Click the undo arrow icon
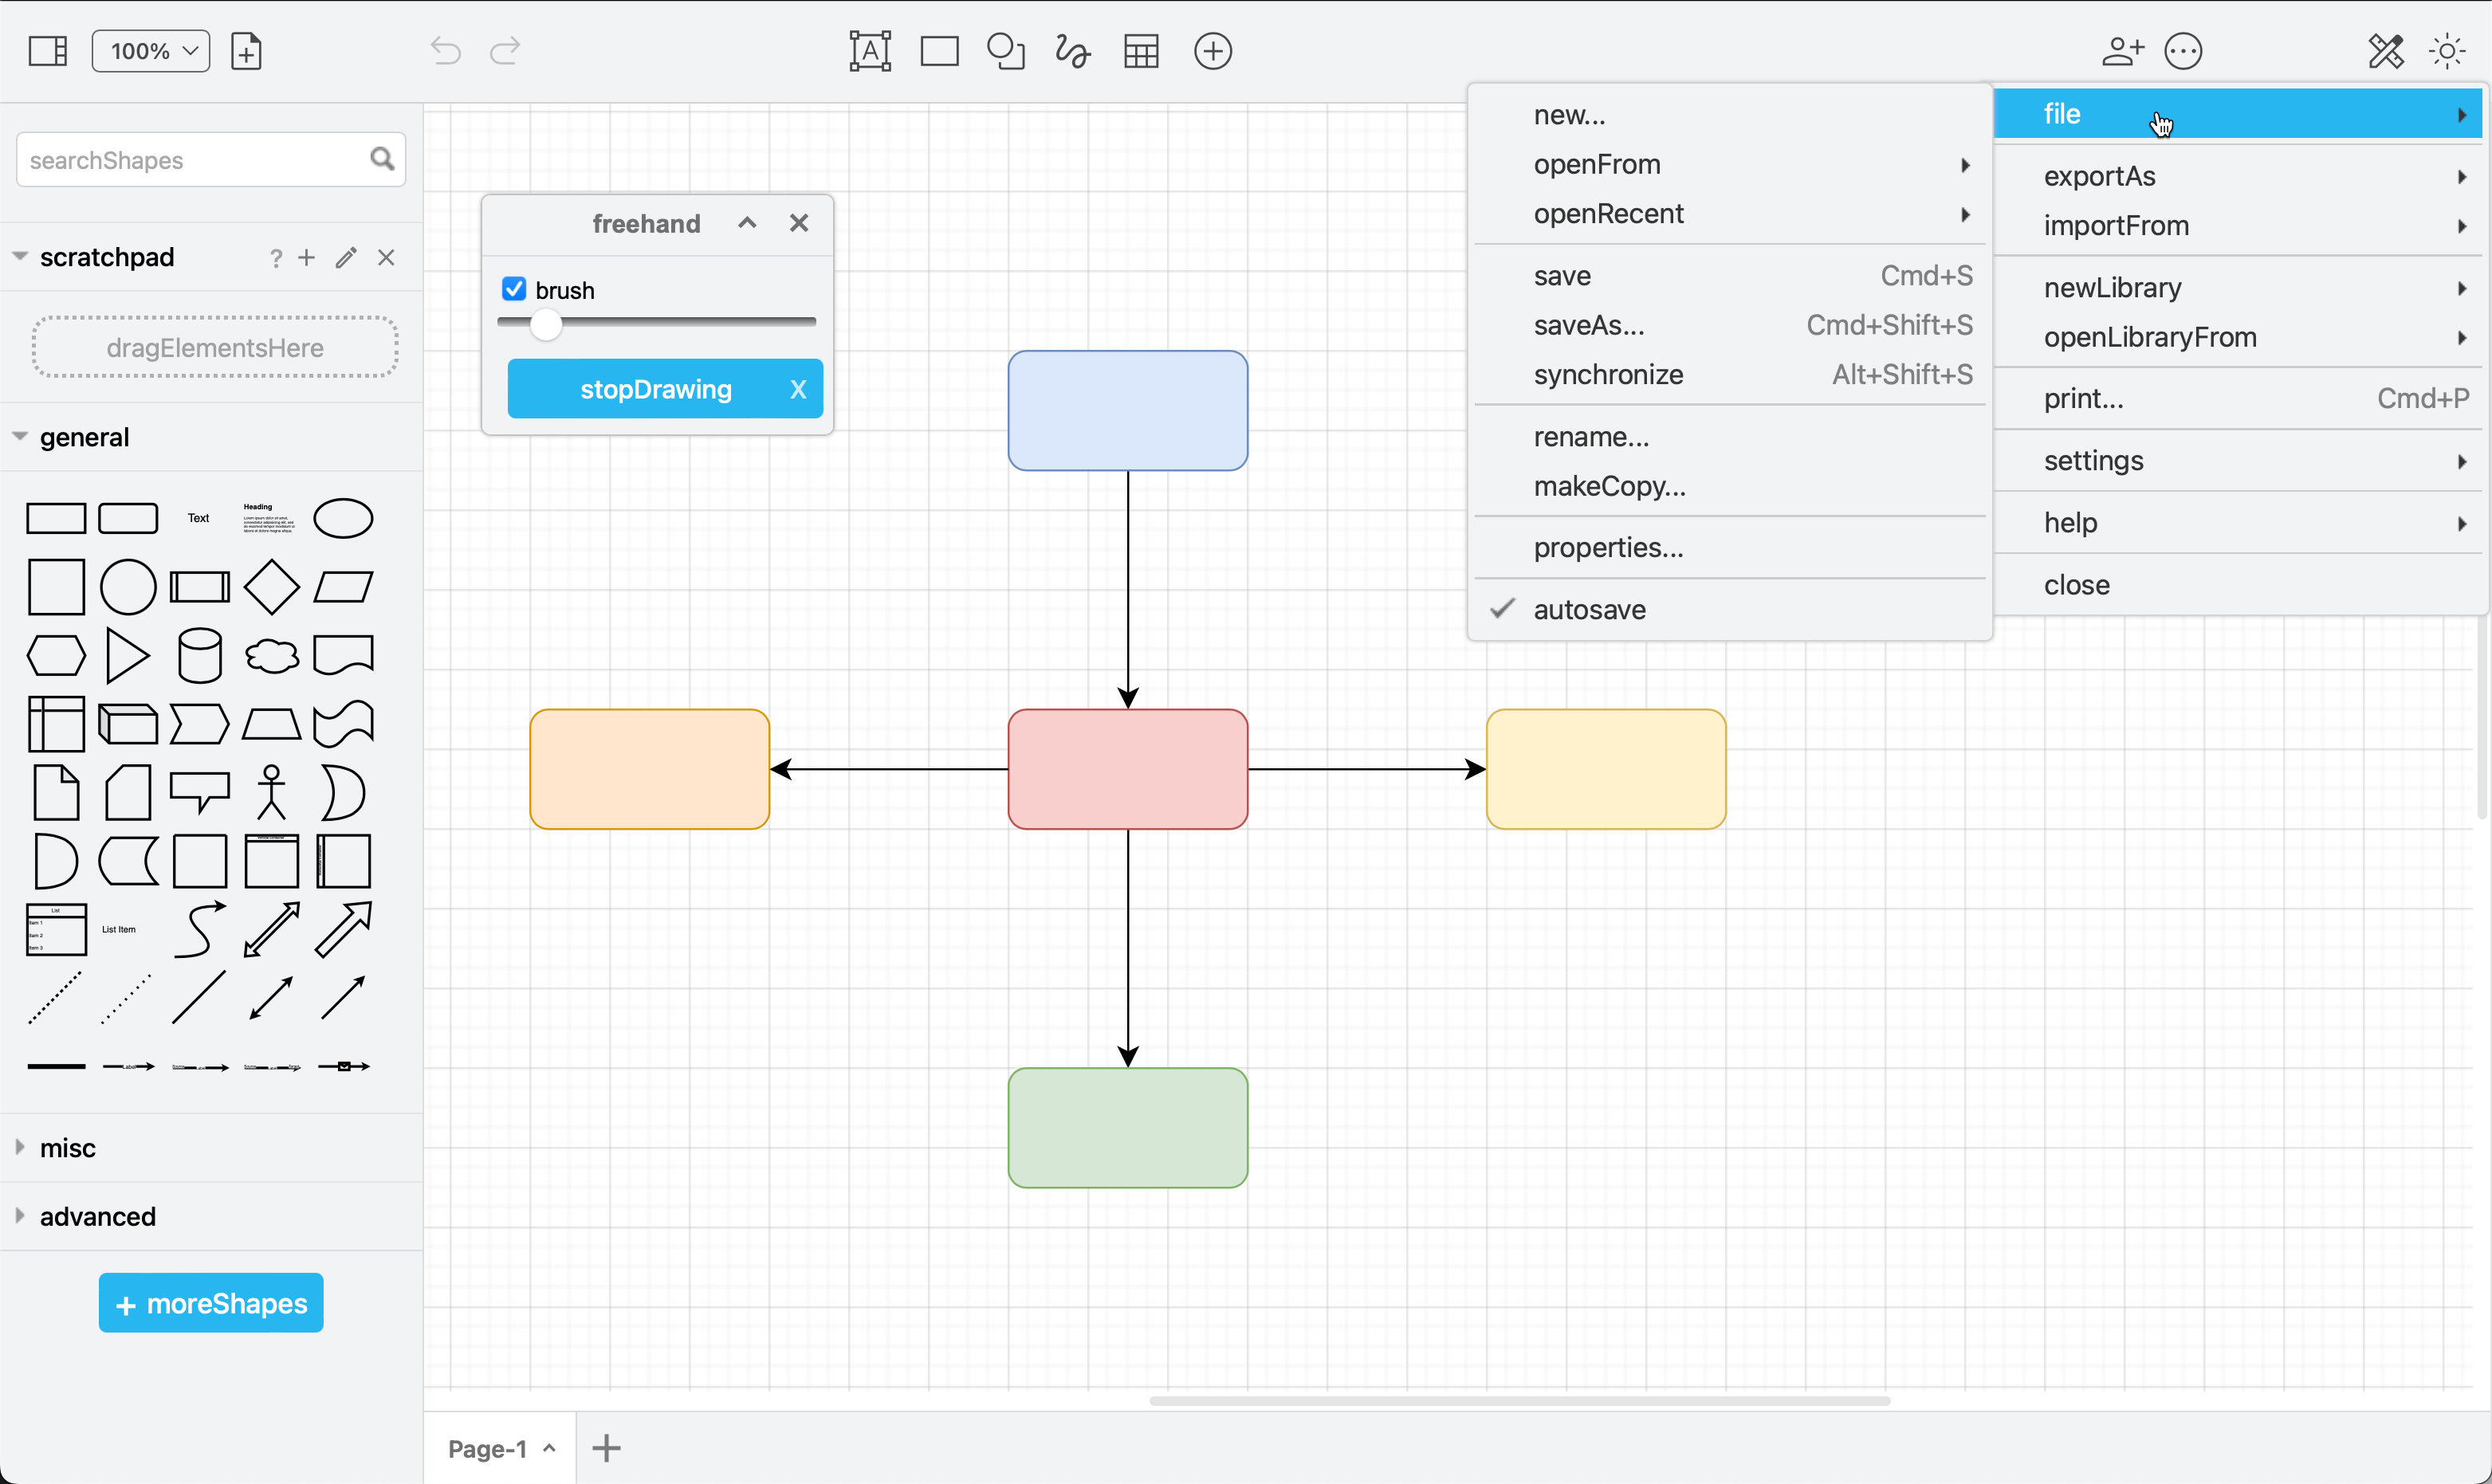 (x=445, y=51)
